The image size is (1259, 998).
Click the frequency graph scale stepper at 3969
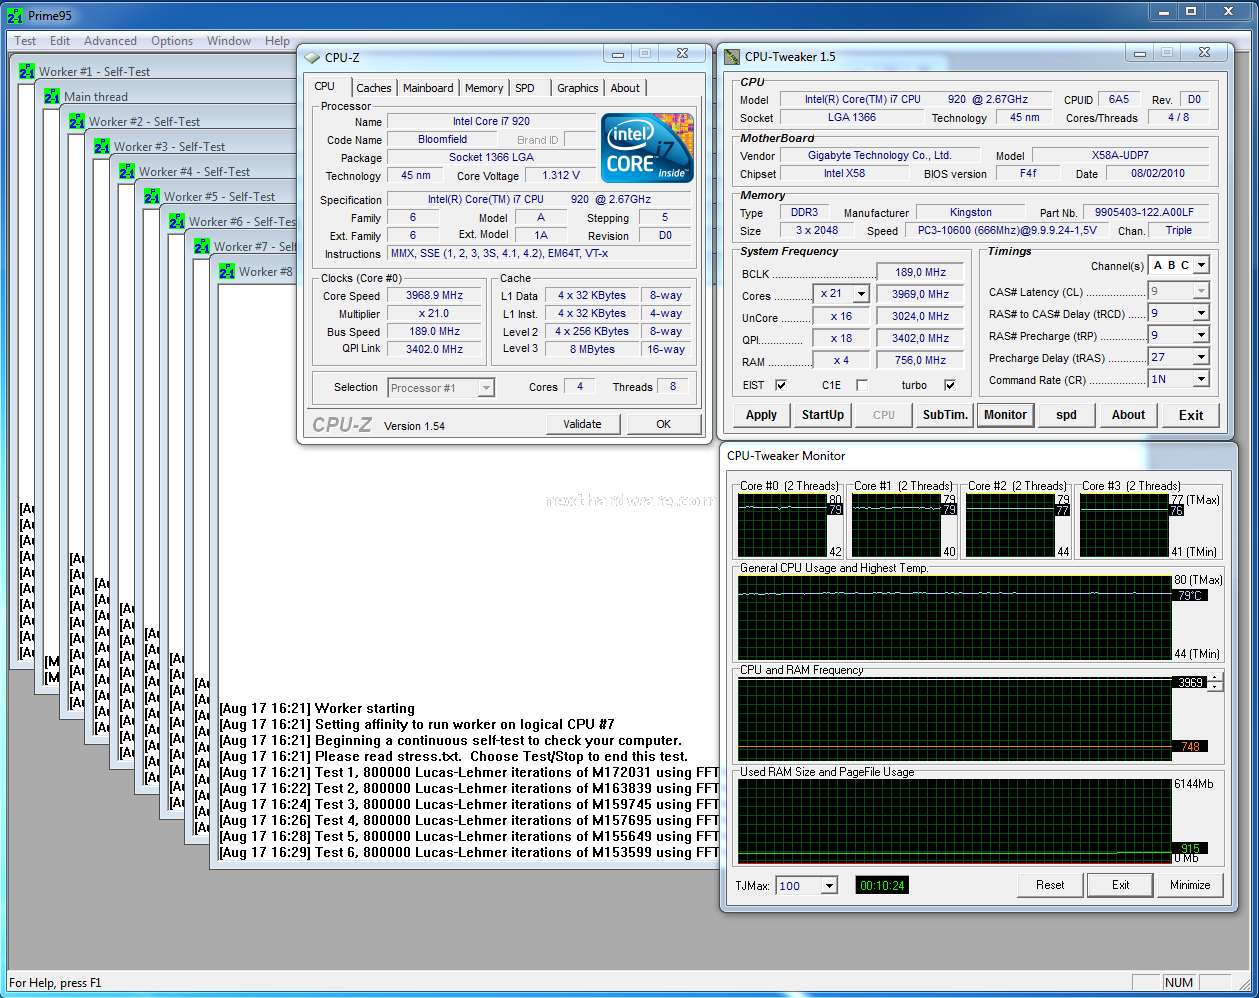(1215, 682)
